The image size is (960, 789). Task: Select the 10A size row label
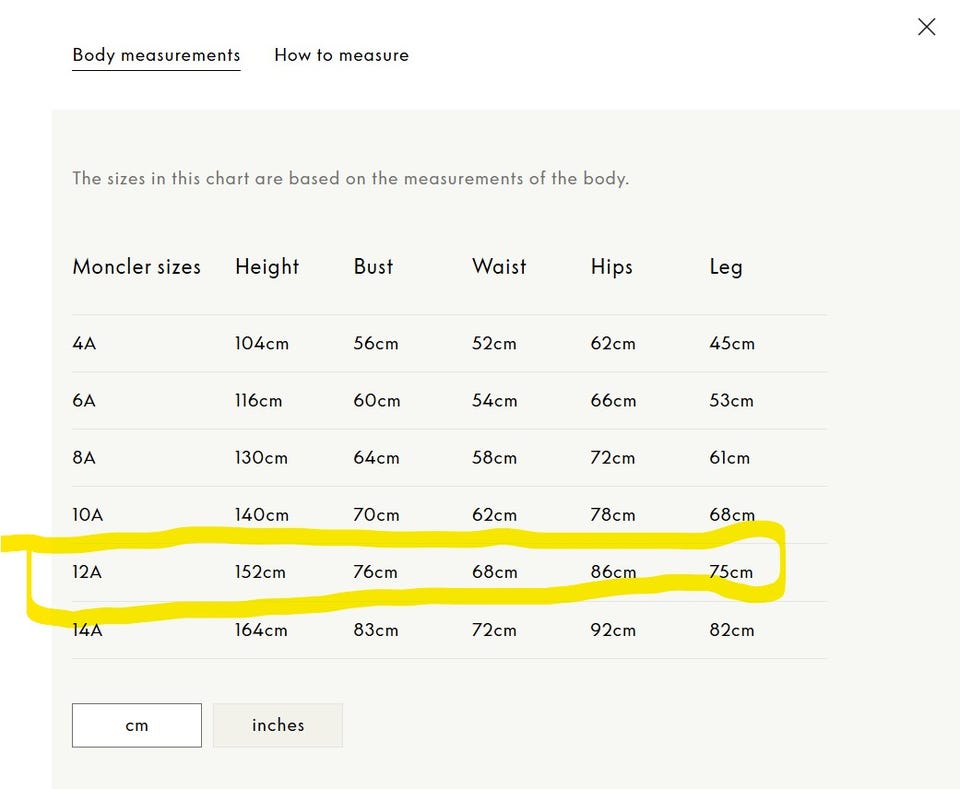click(x=88, y=515)
